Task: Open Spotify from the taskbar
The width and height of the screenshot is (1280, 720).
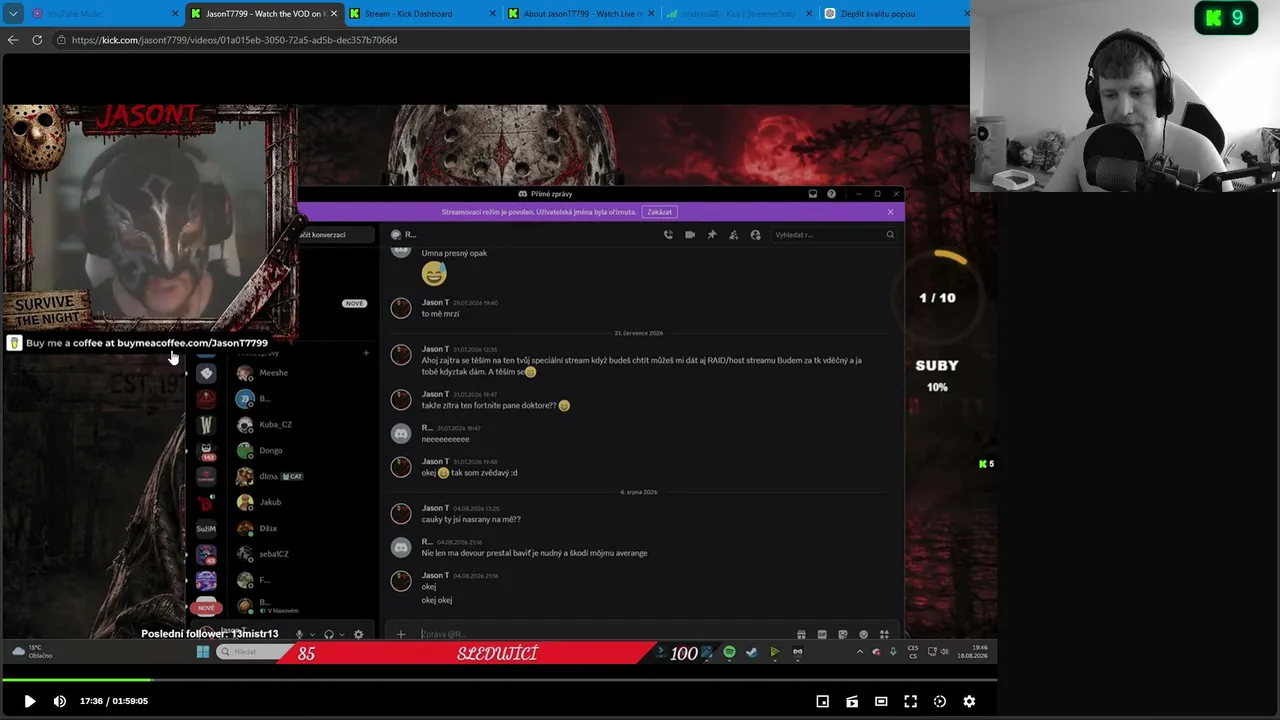Action: tap(729, 652)
